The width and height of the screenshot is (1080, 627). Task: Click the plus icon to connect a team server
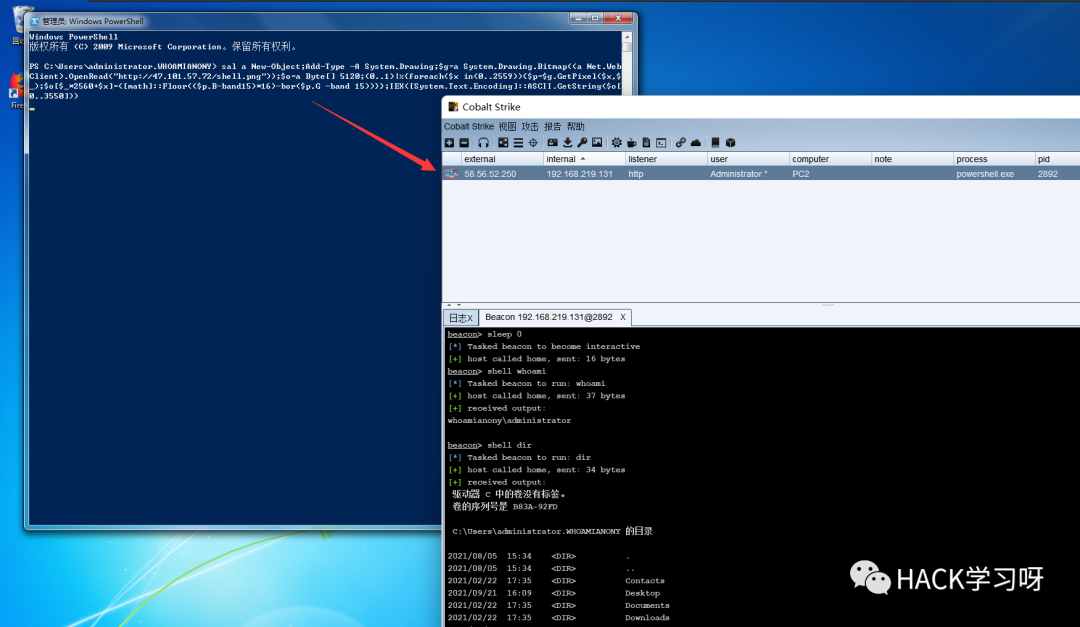pyautogui.click(x=449, y=143)
